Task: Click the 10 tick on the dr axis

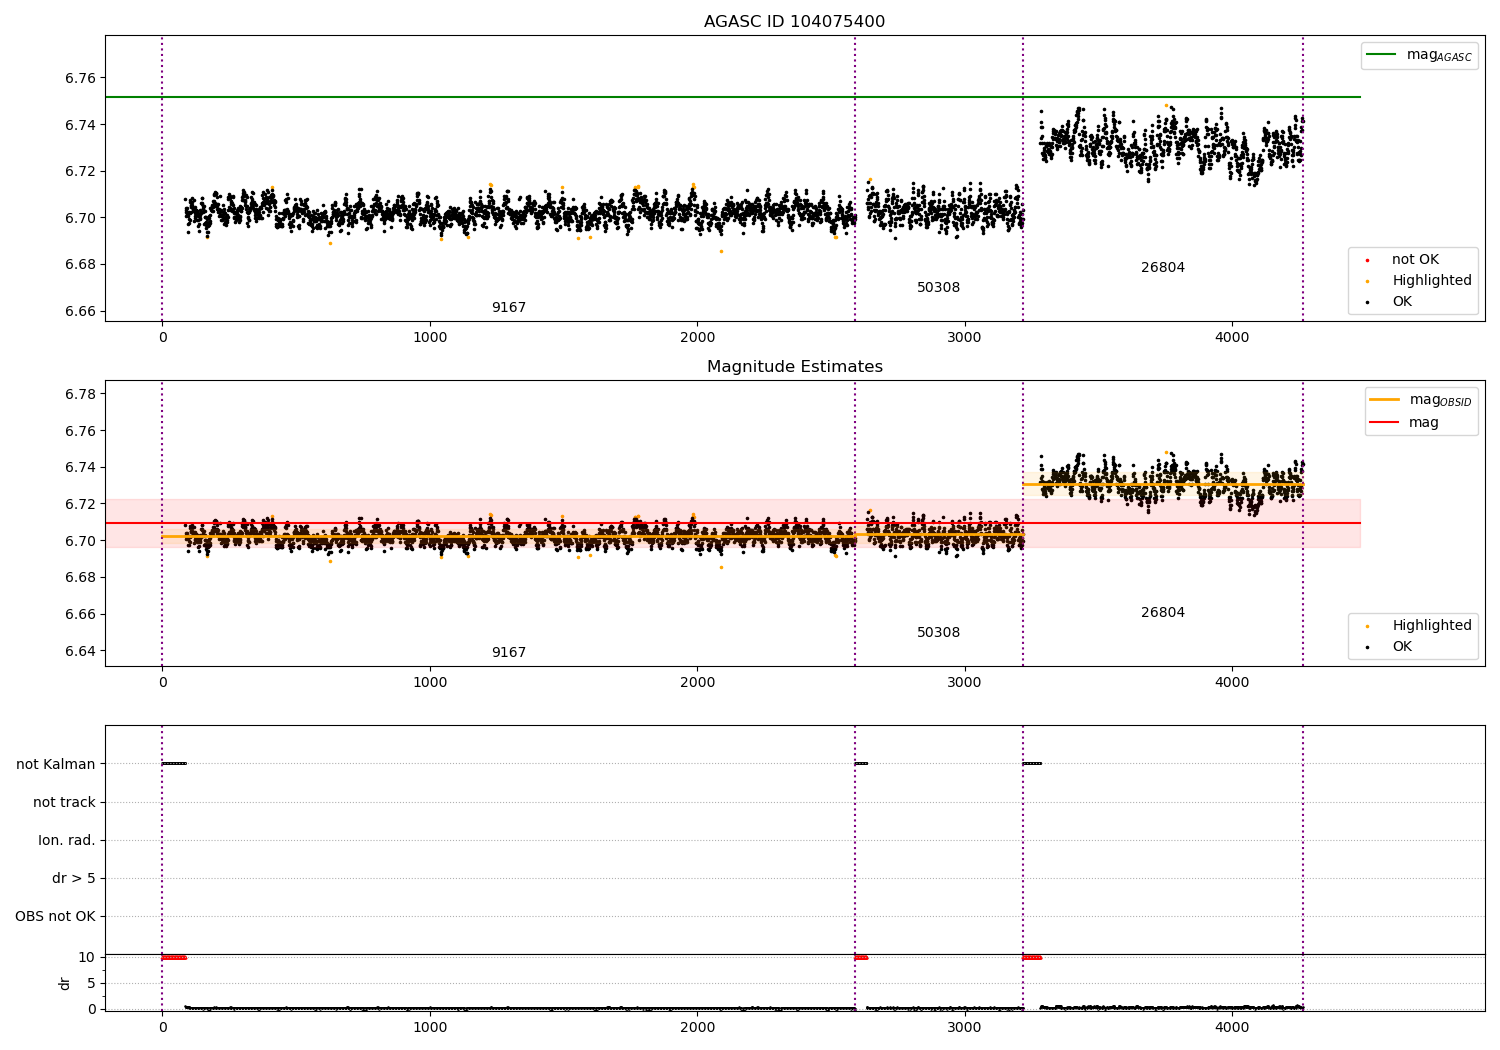Action: pyautogui.click(x=87, y=957)
